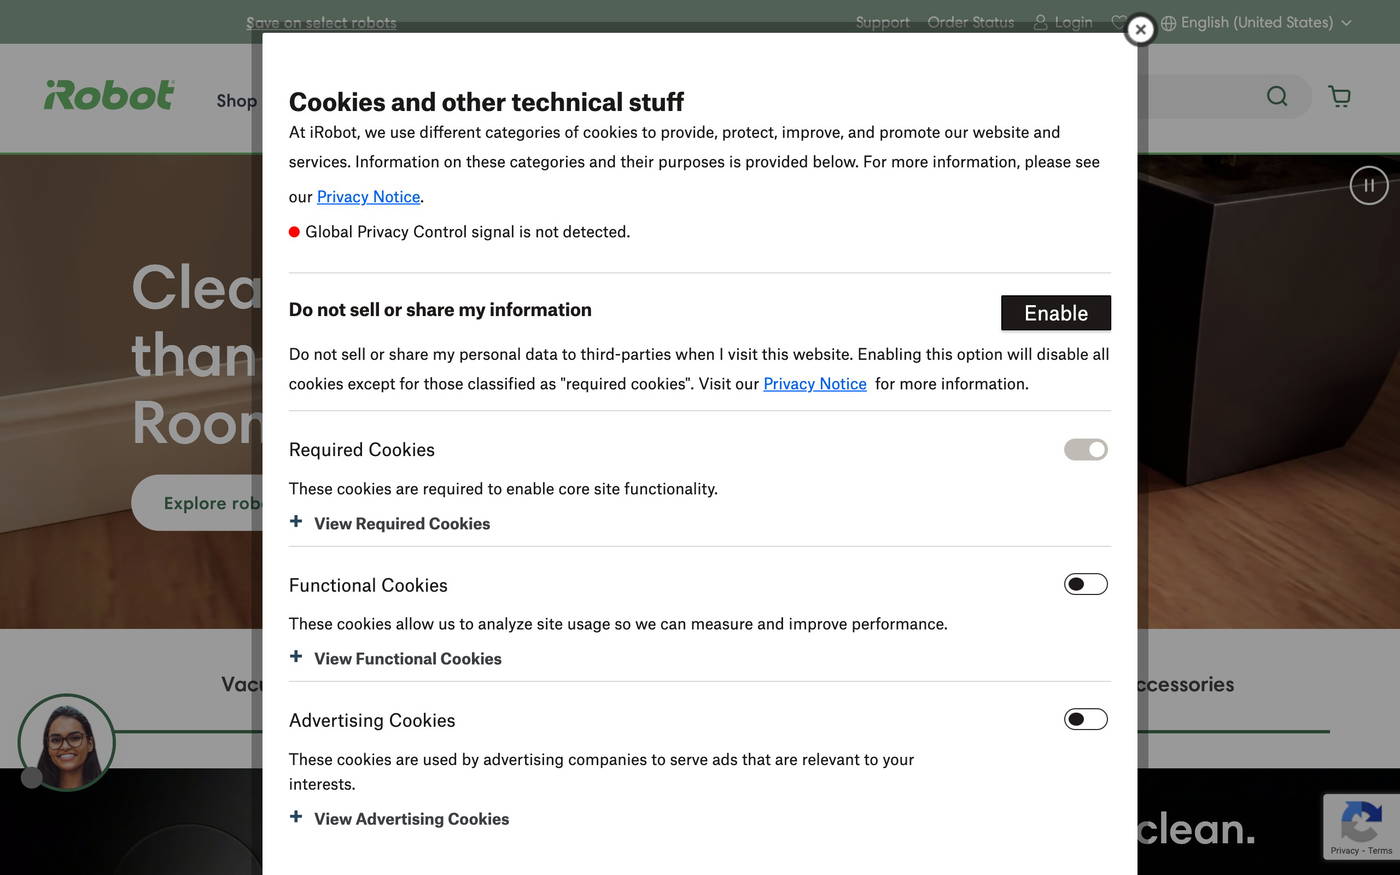Close the cookies dialog with the X icon
This screenshot has width=1400, height=875.
1140,30
